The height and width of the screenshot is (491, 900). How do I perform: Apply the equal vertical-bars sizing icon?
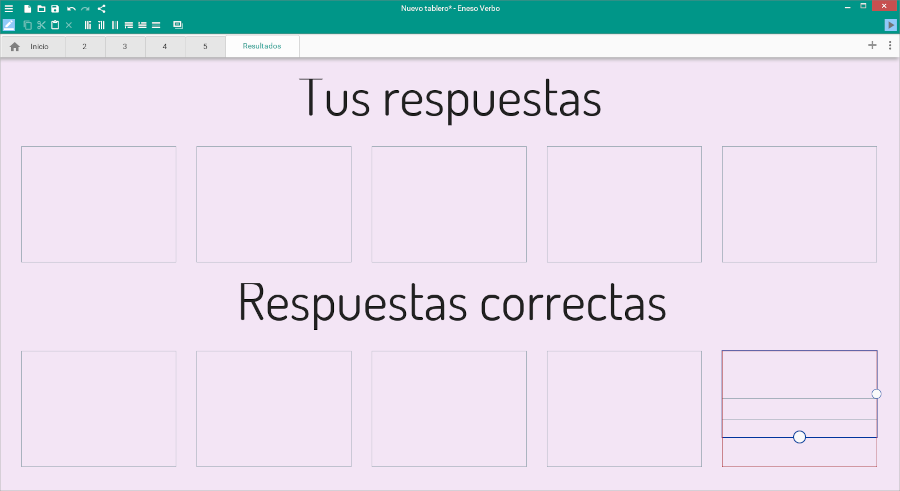point(115,25)
